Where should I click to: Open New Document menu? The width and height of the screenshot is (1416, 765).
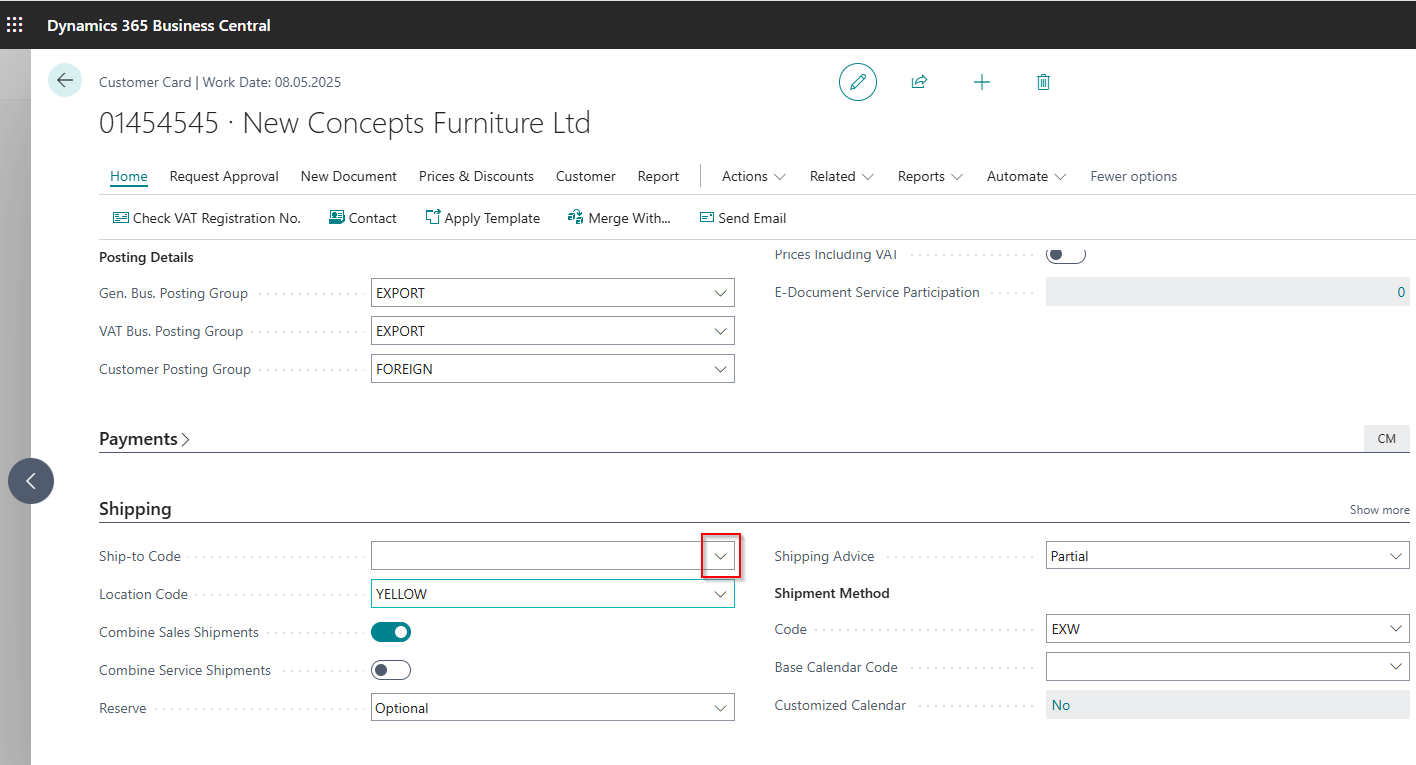pos(349,176)
